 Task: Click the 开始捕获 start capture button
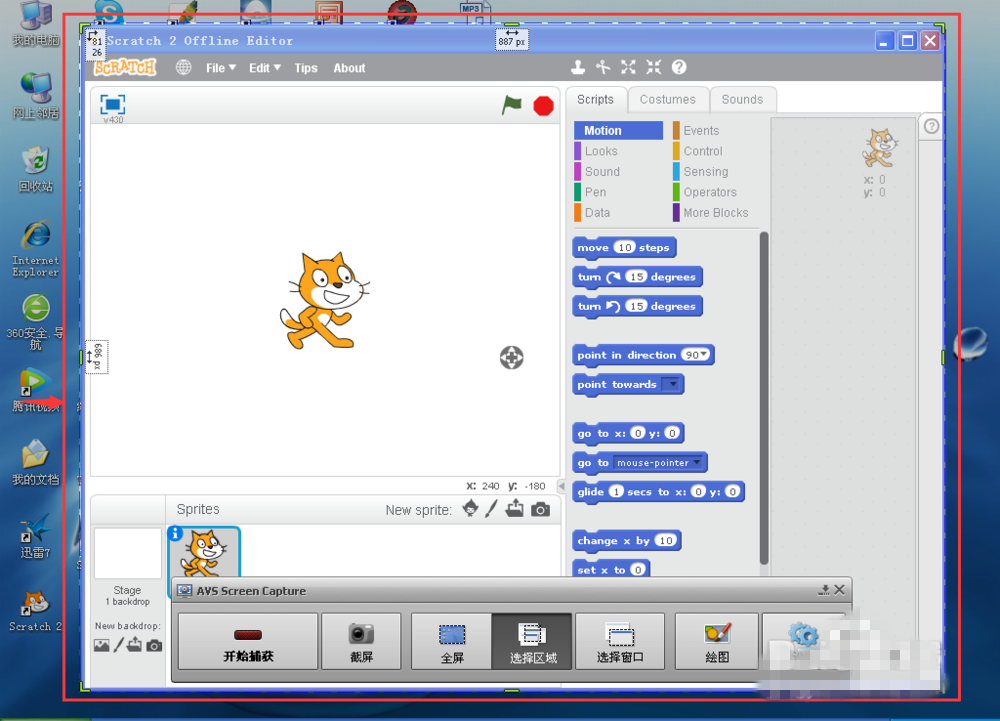(x=248, y=641)
